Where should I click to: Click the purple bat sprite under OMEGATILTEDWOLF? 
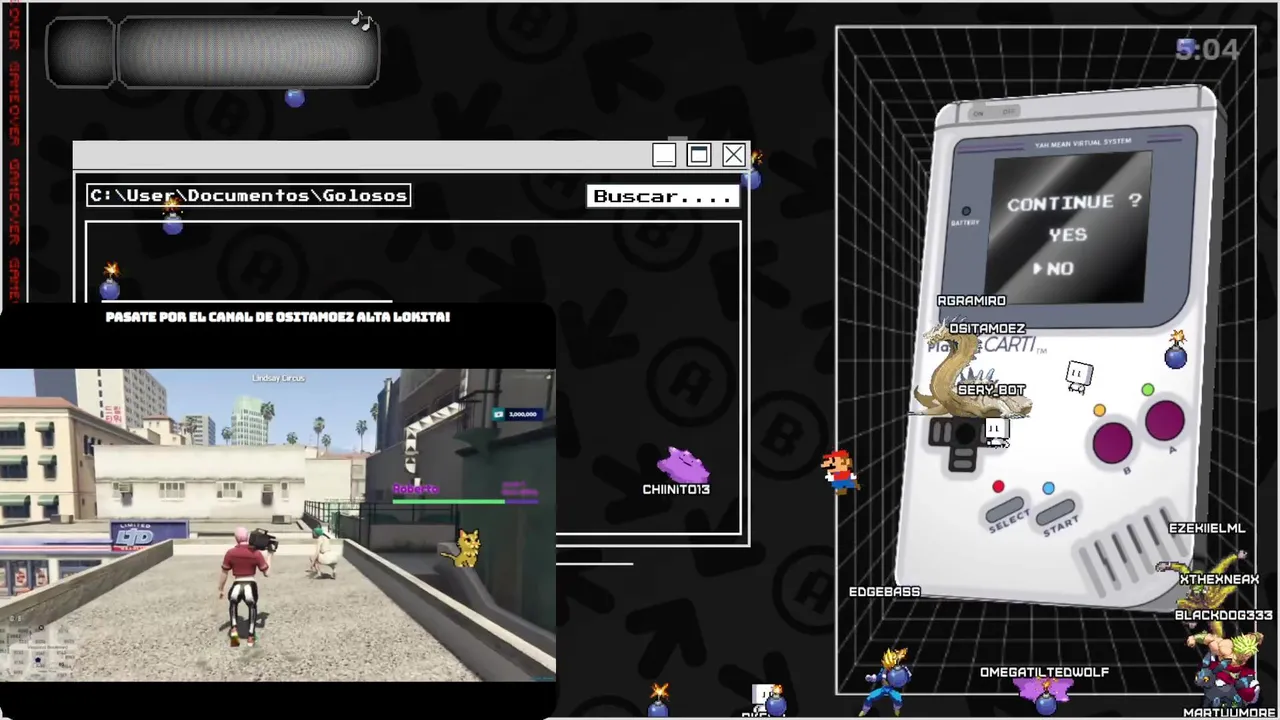[x=1045, y=692]
